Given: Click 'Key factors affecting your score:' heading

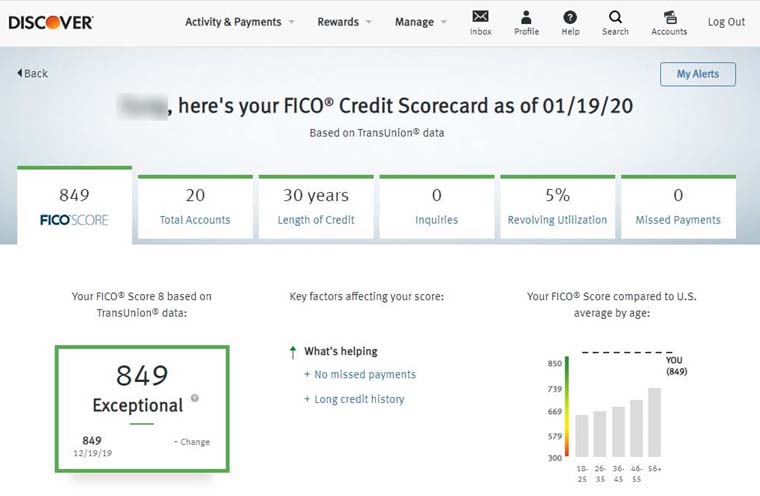Looking at the screenshot, I should click(366, 296).
